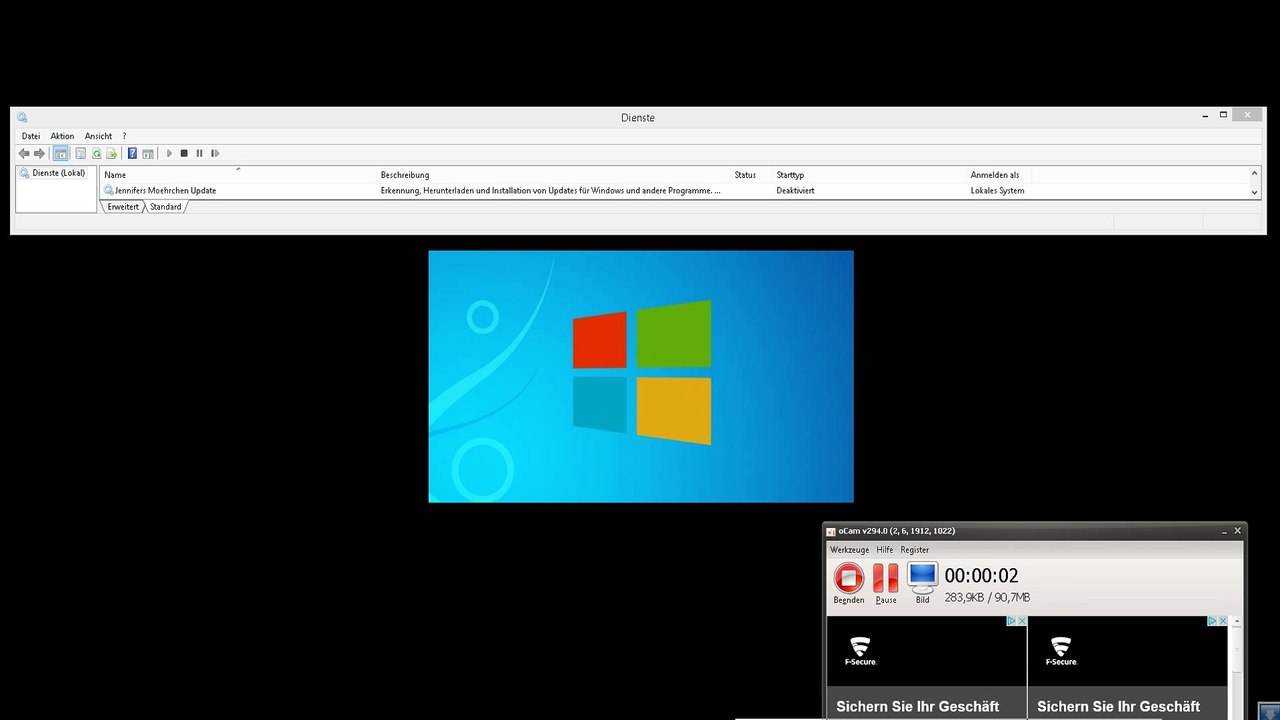Pause the selected service
This screenshot has height=720, width=1280.
tap(199, 154)
